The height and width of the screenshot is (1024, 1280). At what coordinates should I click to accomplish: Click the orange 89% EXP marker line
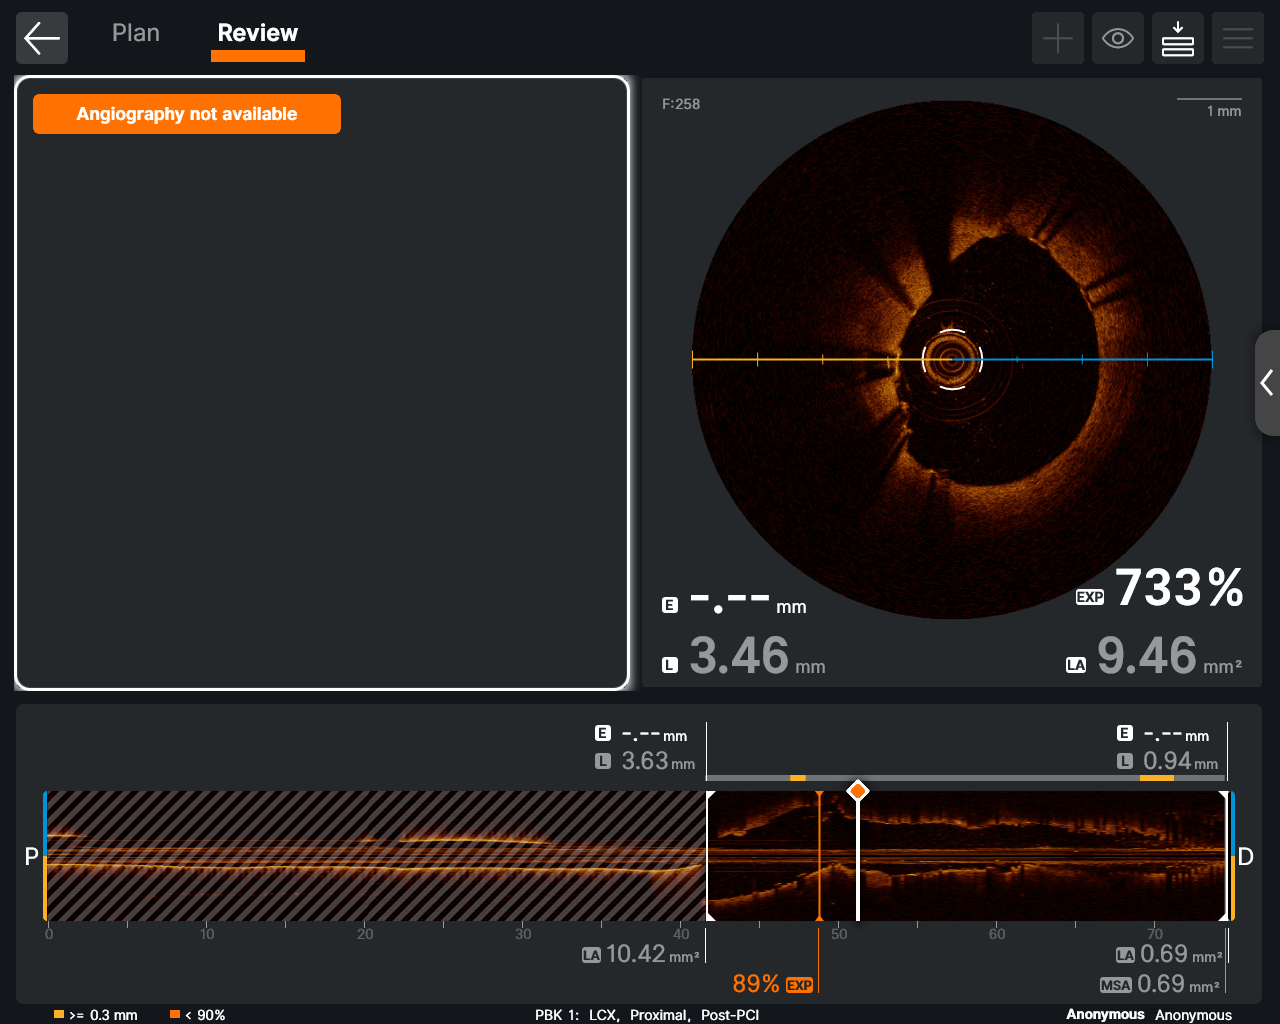819,855
